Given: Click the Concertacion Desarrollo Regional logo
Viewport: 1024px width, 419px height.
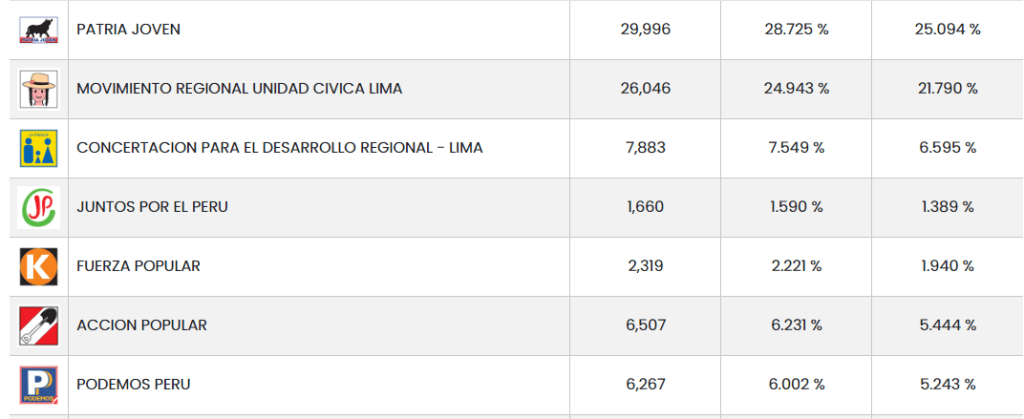Looking at the screenshot, I should click(x=39, y=148).
